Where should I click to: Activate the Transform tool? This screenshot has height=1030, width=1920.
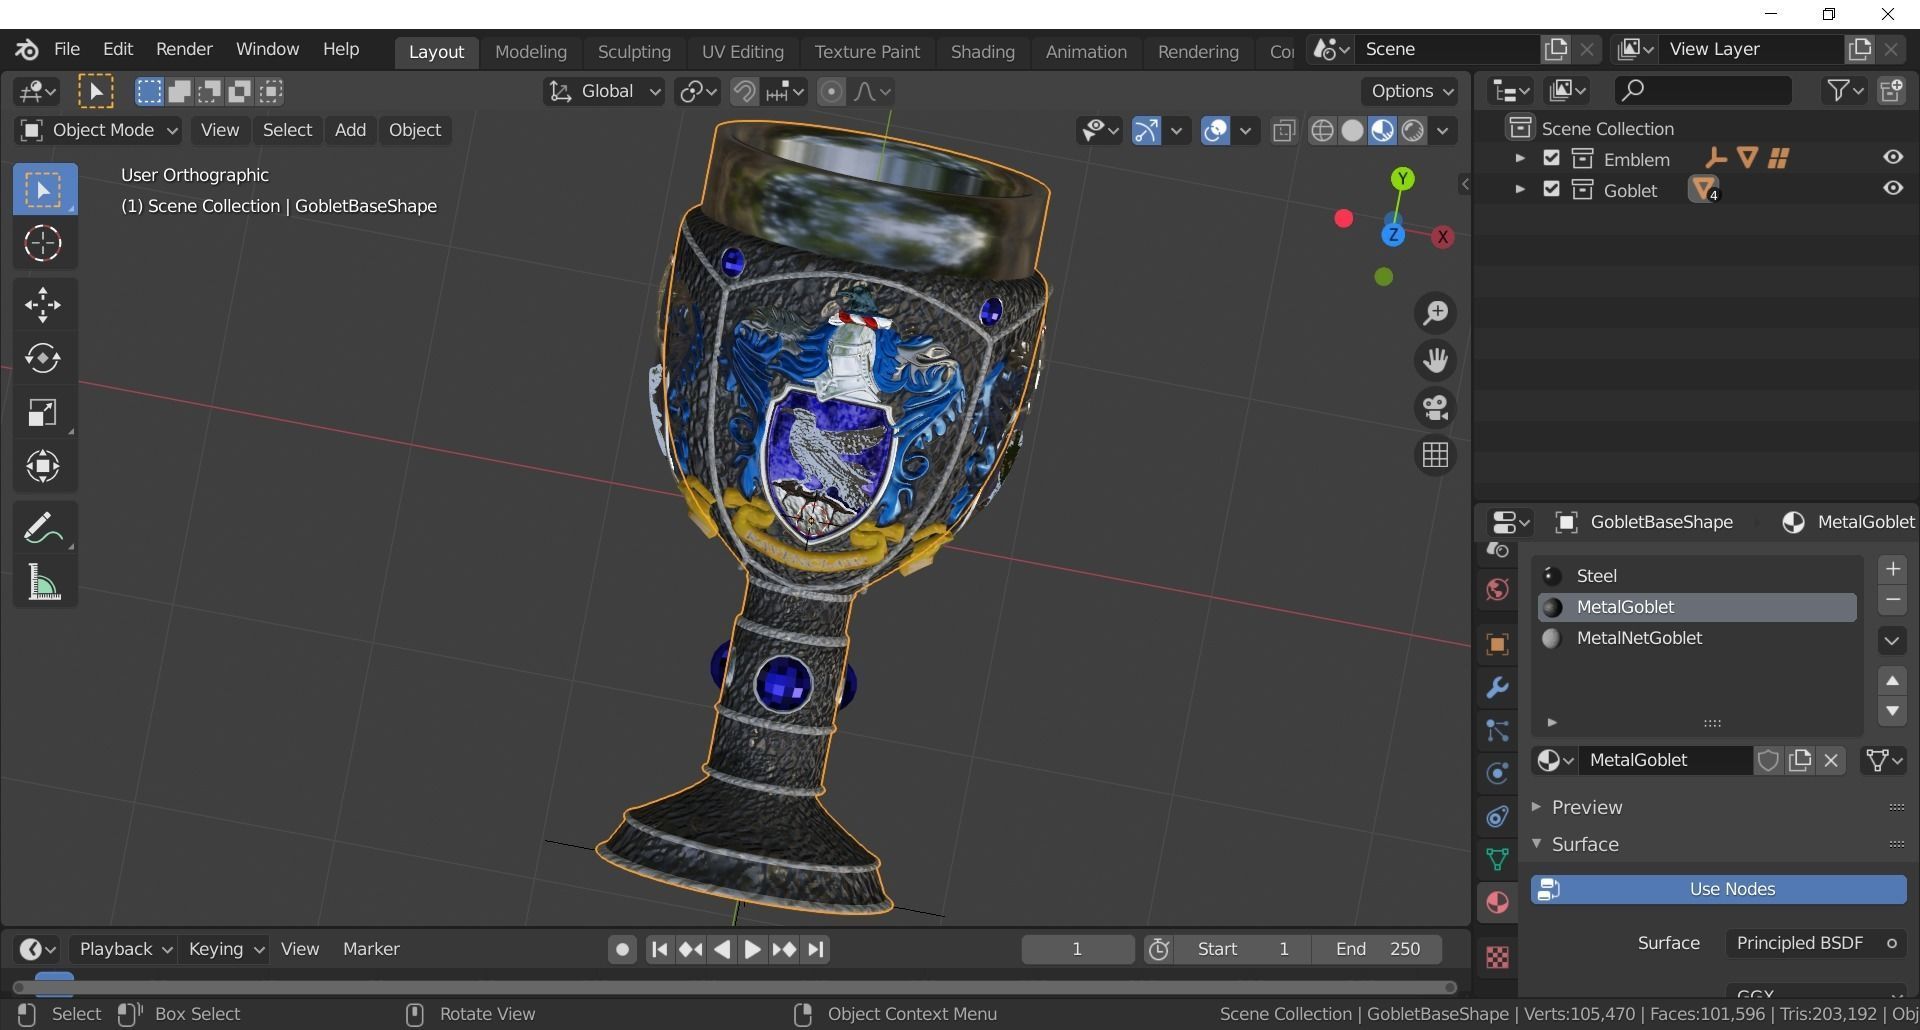coord(43,466)
